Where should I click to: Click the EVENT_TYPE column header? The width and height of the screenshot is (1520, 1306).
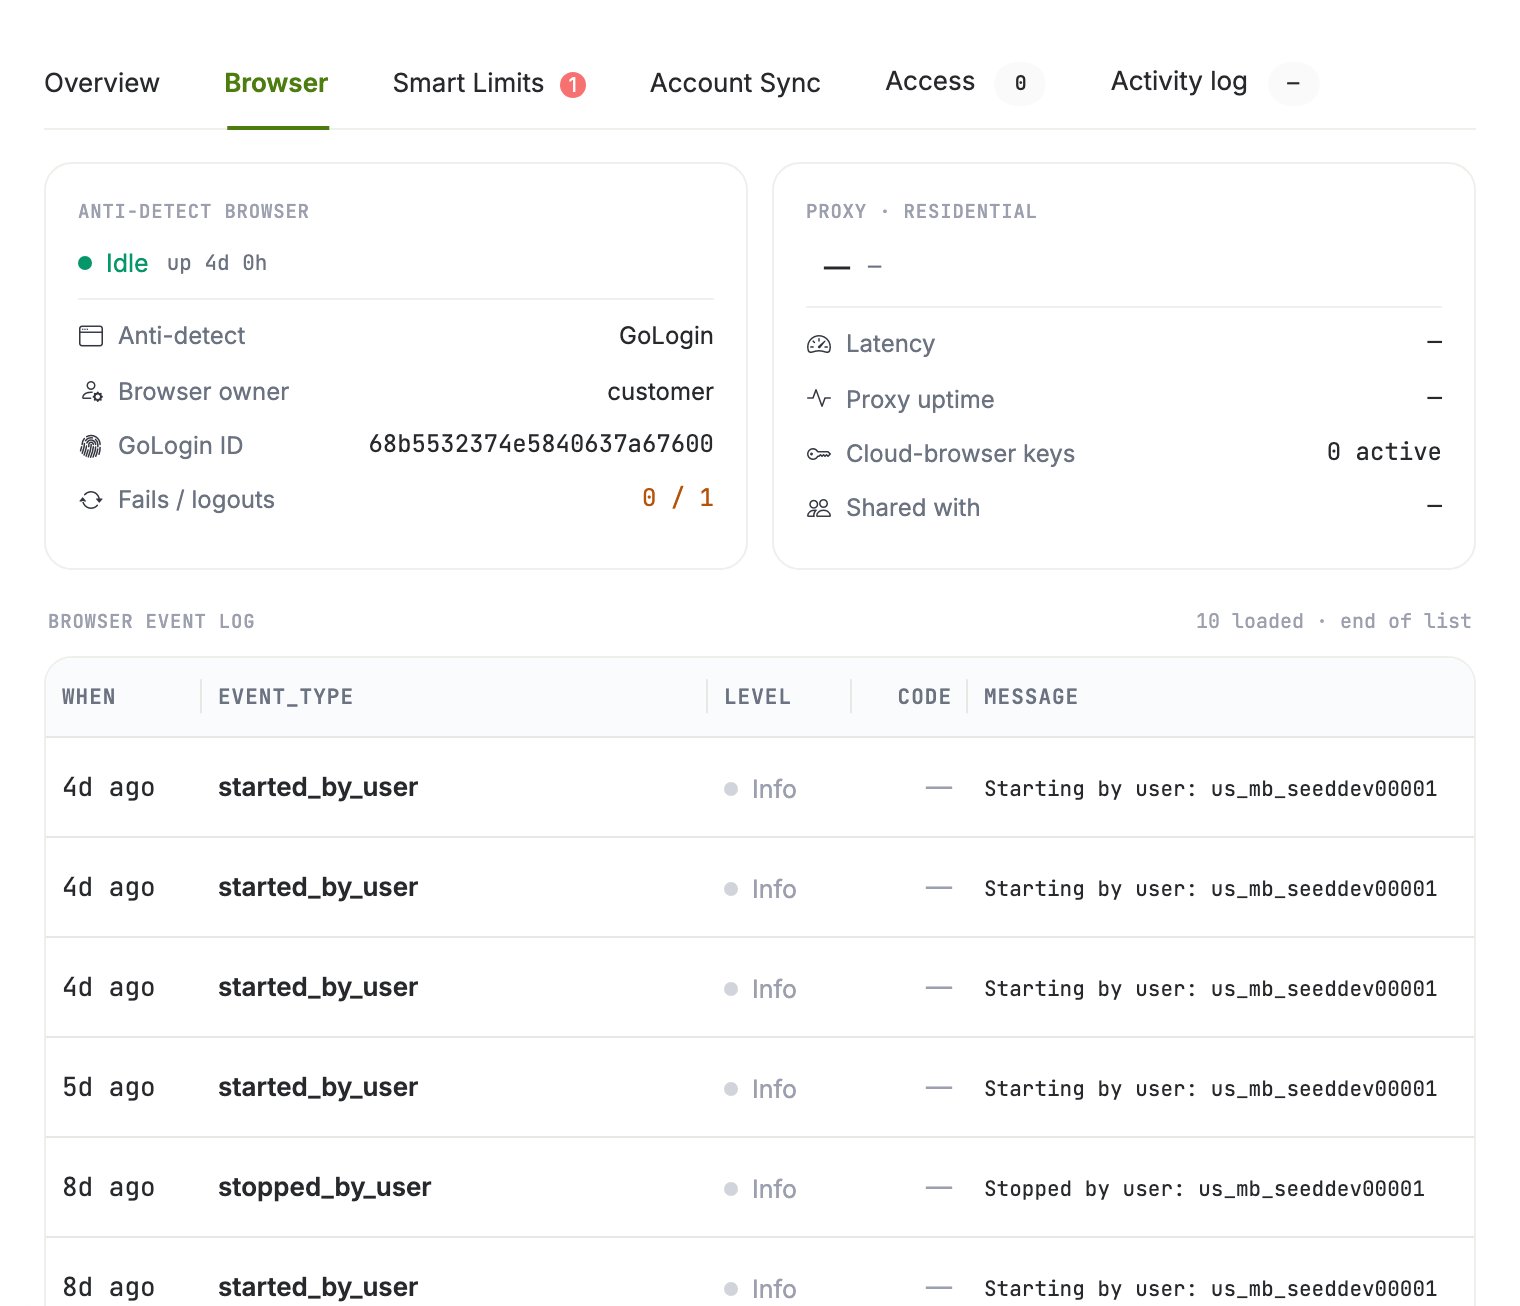285,697
